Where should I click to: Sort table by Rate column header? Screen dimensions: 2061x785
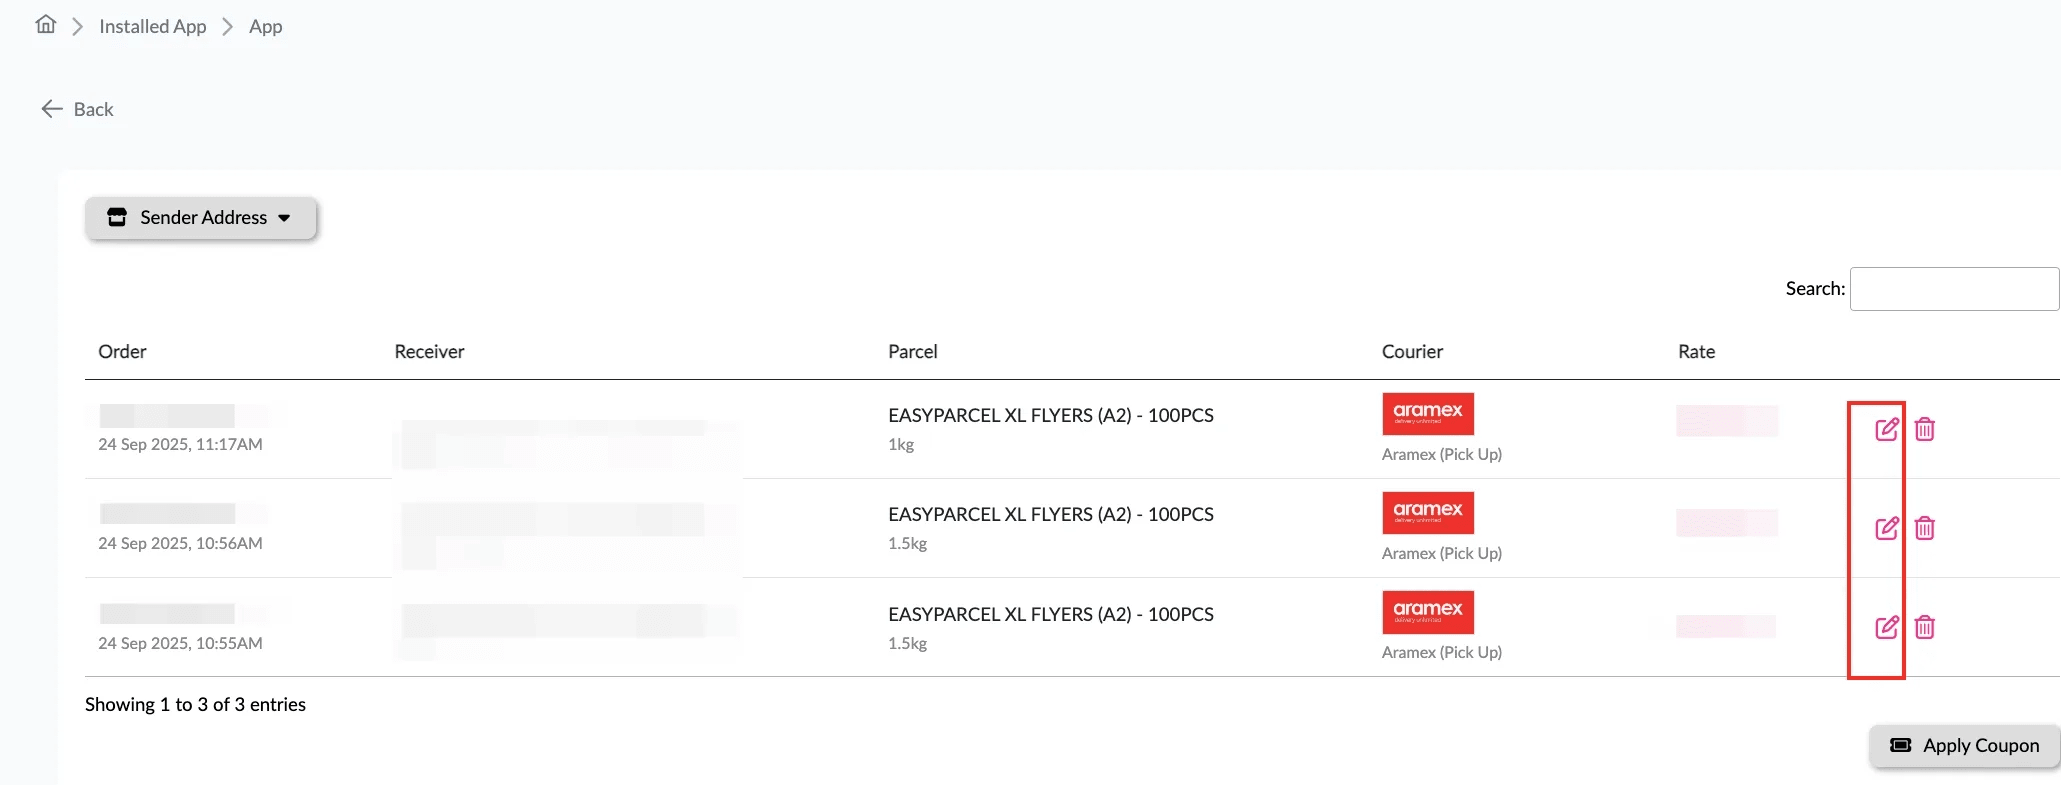1696,351
